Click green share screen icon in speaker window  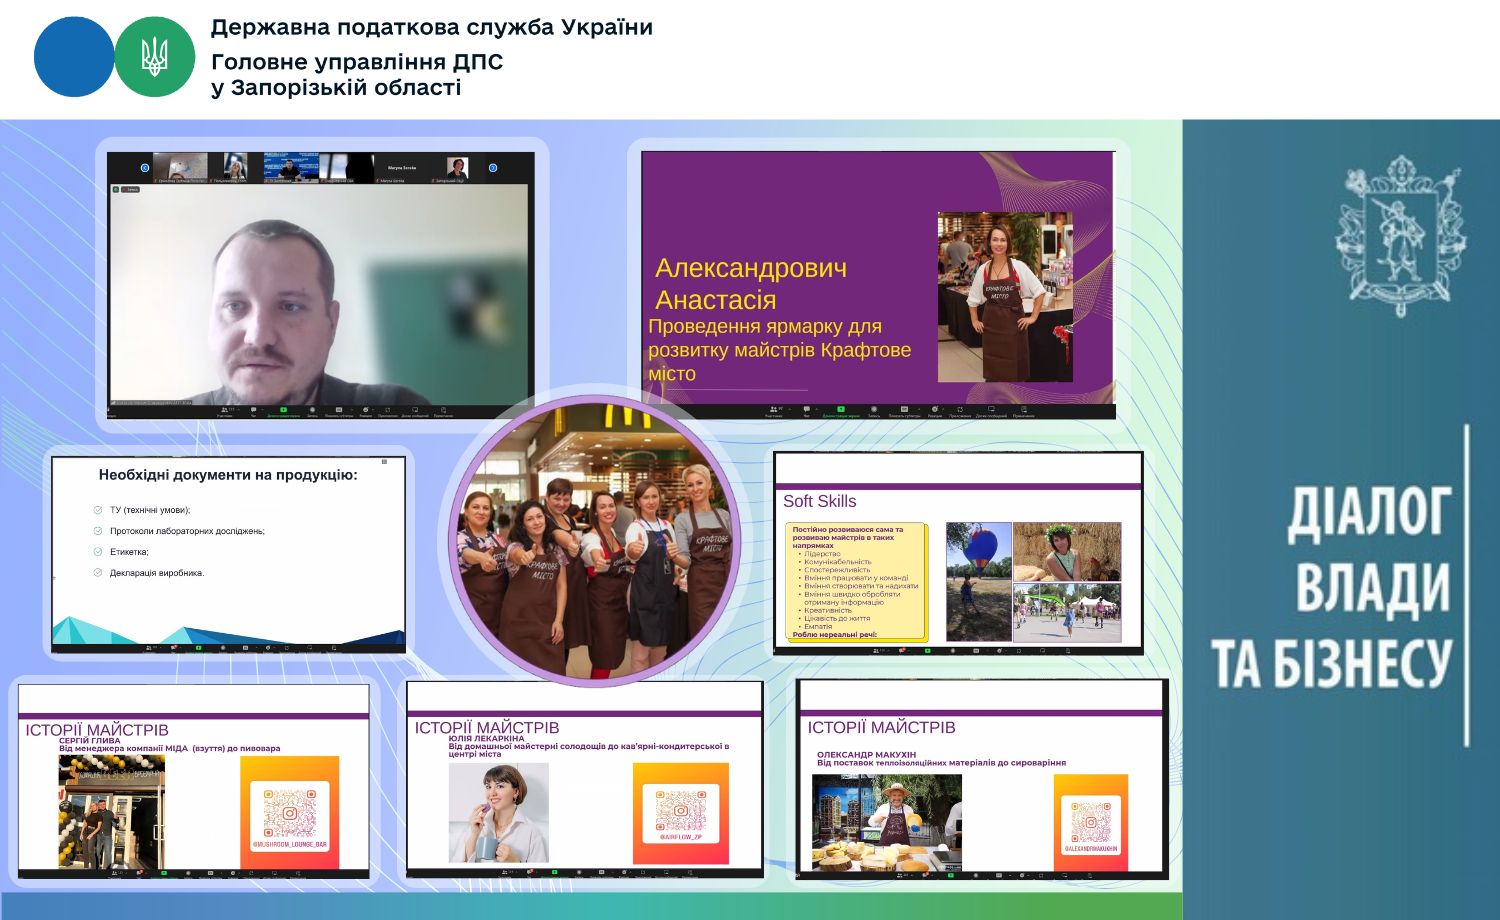(283, 409)
